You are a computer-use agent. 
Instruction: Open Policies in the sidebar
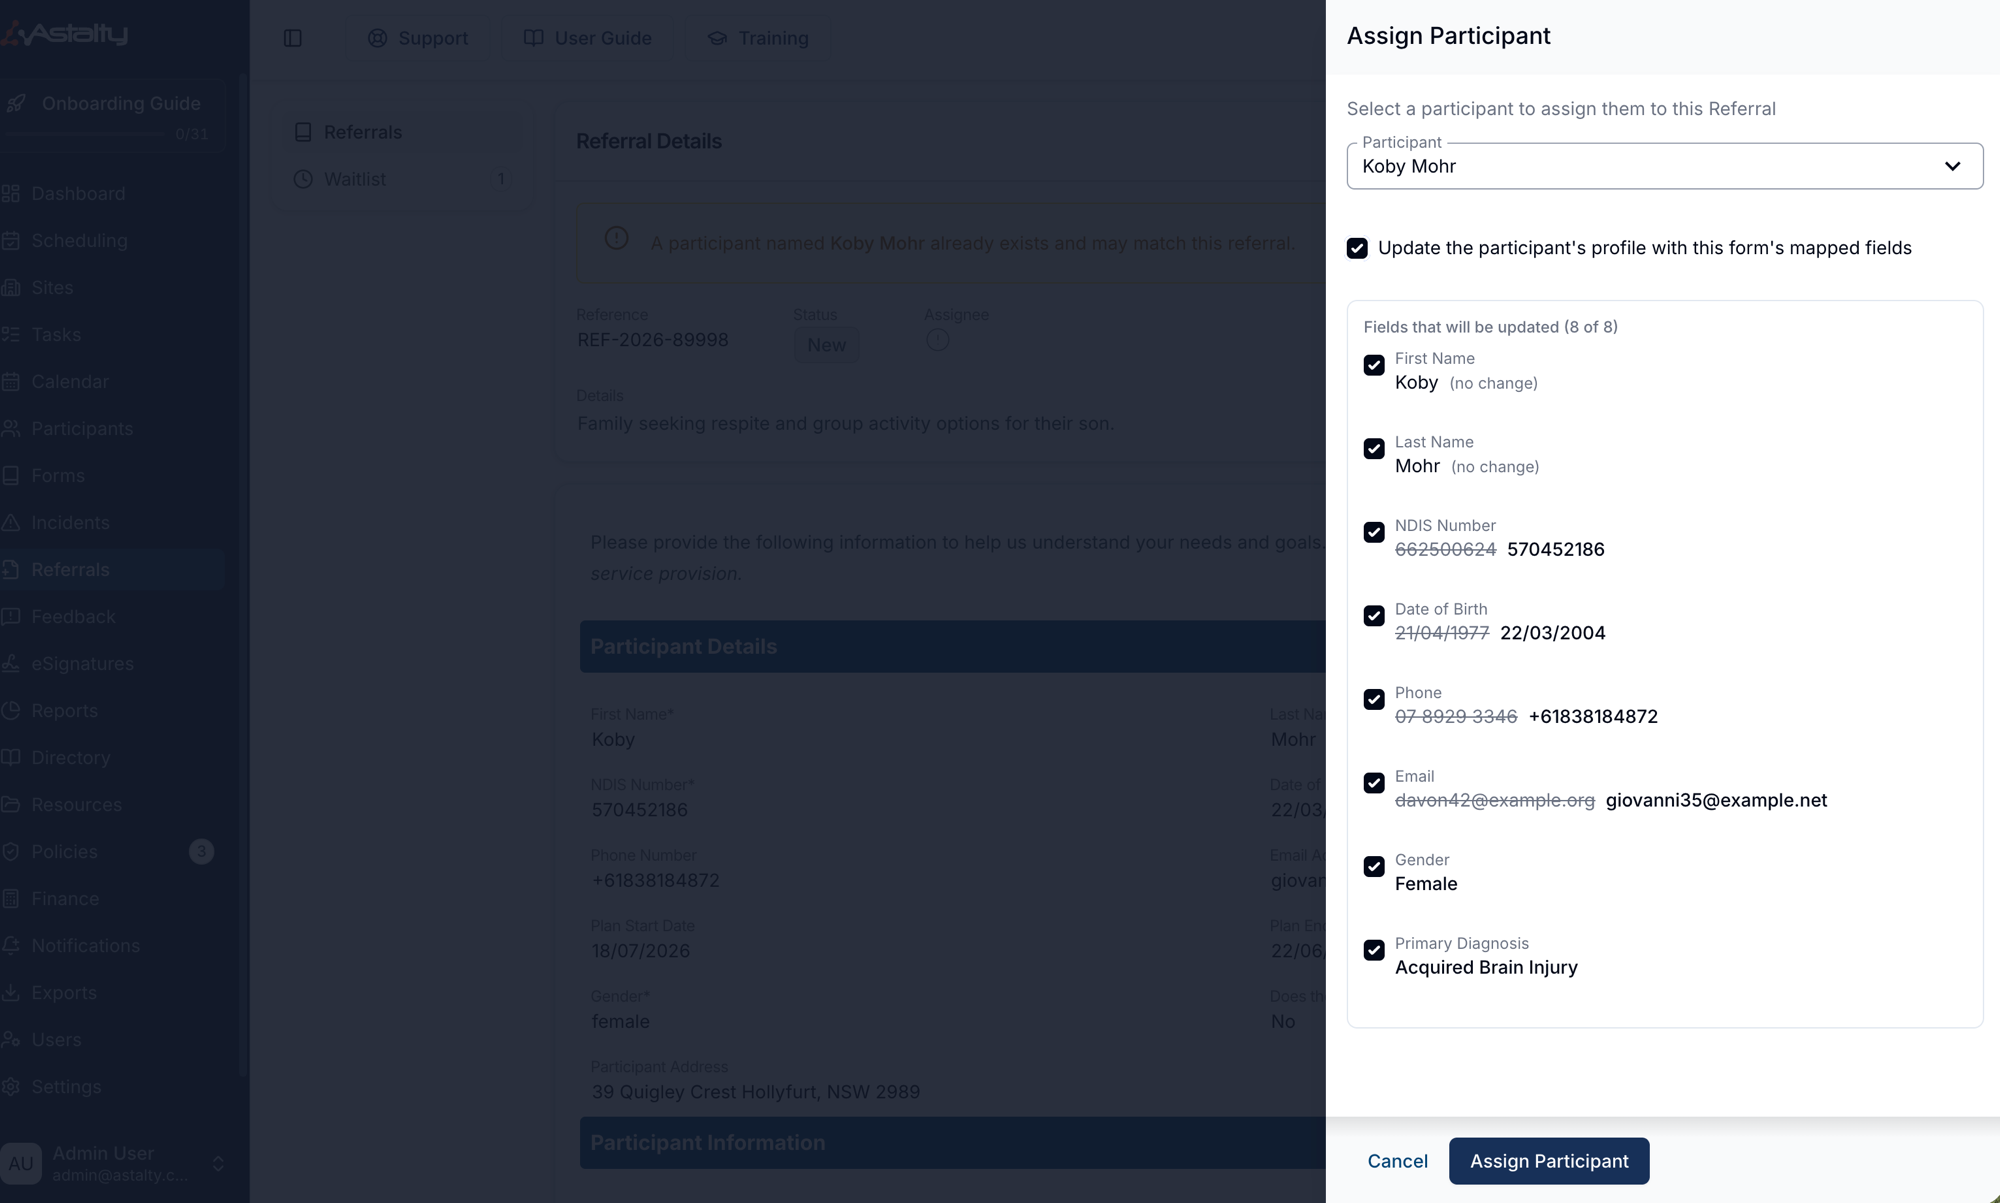[64, 852]
